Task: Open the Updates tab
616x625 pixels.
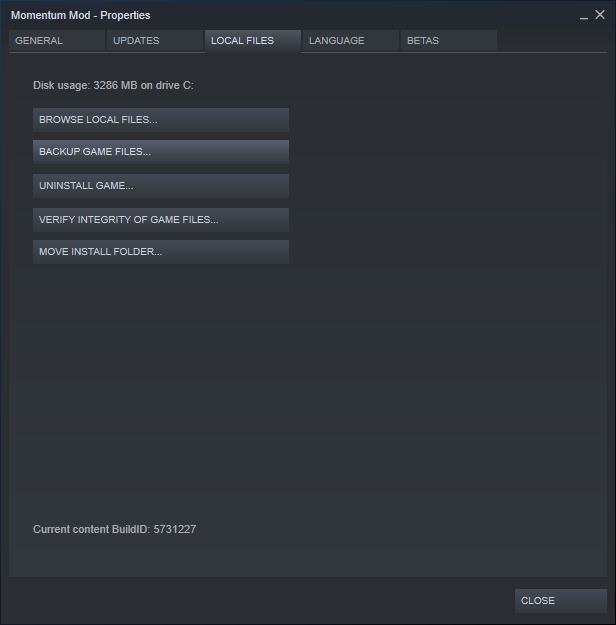Action: pyautogui.click(x=155, y=41)
